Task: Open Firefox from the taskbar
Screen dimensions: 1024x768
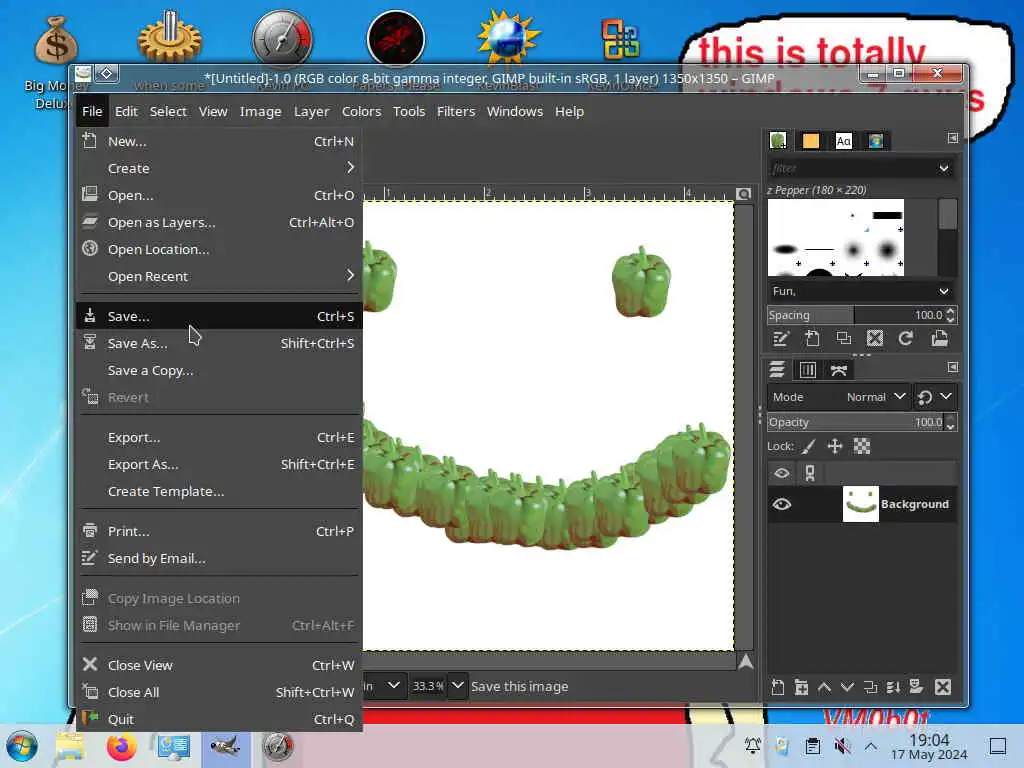Action: pos(121,746)
